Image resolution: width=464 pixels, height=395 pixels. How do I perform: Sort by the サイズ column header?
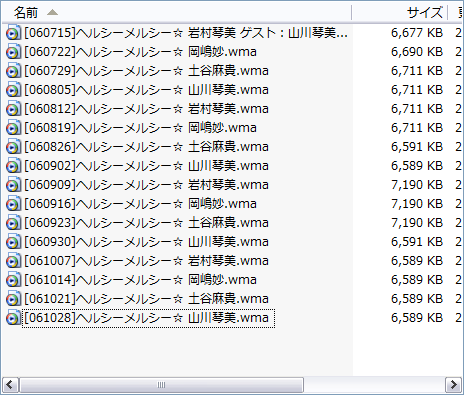(400, 13)
